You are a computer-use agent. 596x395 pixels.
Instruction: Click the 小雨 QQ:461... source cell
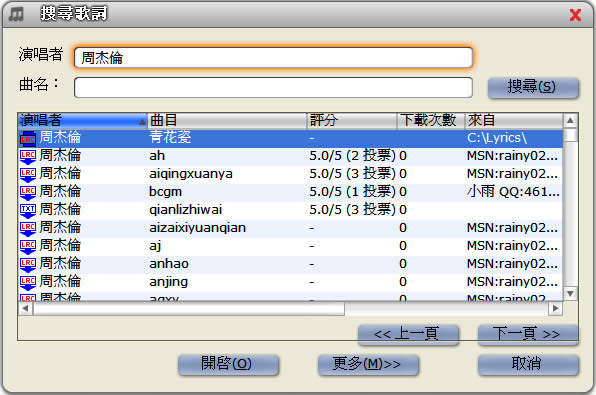pyautogui.click(x=513, y=192)
